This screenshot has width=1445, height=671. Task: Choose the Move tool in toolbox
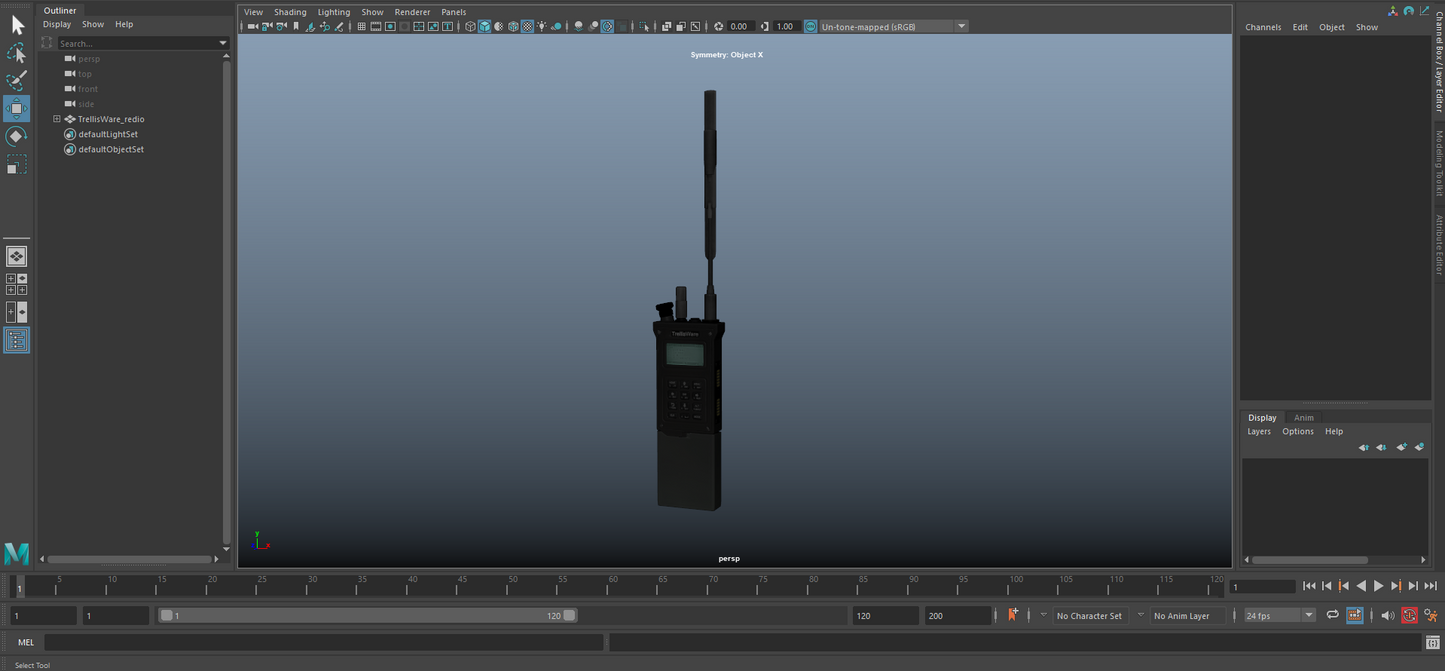[x=16, y=108]
